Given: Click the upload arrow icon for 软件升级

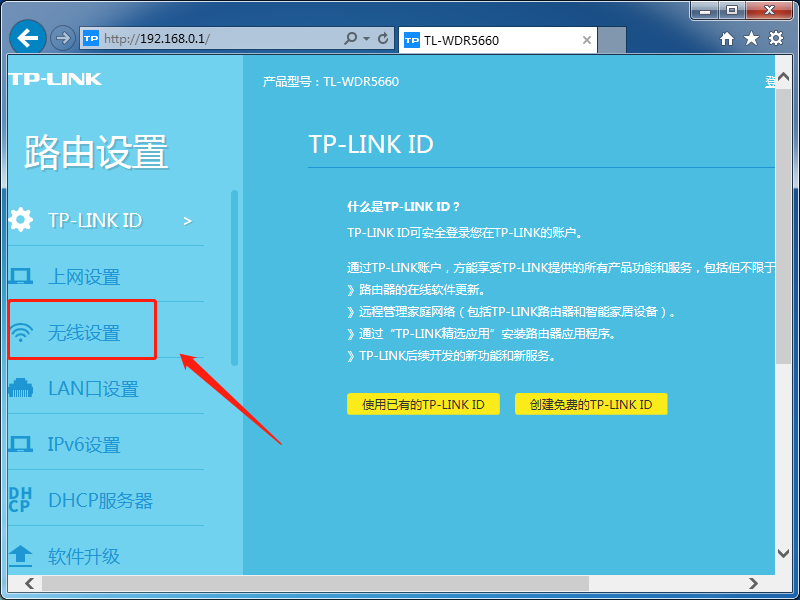Looking at the screenshot, I should (x=21, y=556).
